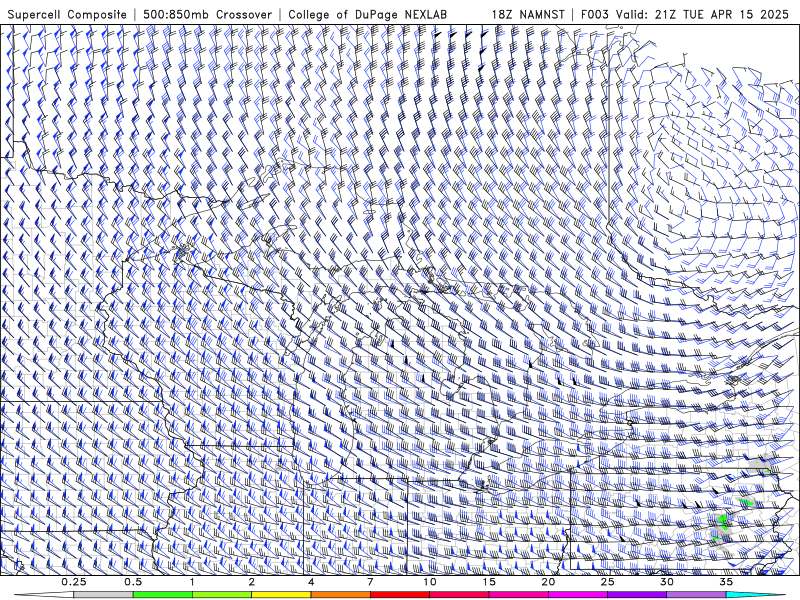Click the legend value 30
The width and height of the screenshot is (800, 600).
click(666, 582)
